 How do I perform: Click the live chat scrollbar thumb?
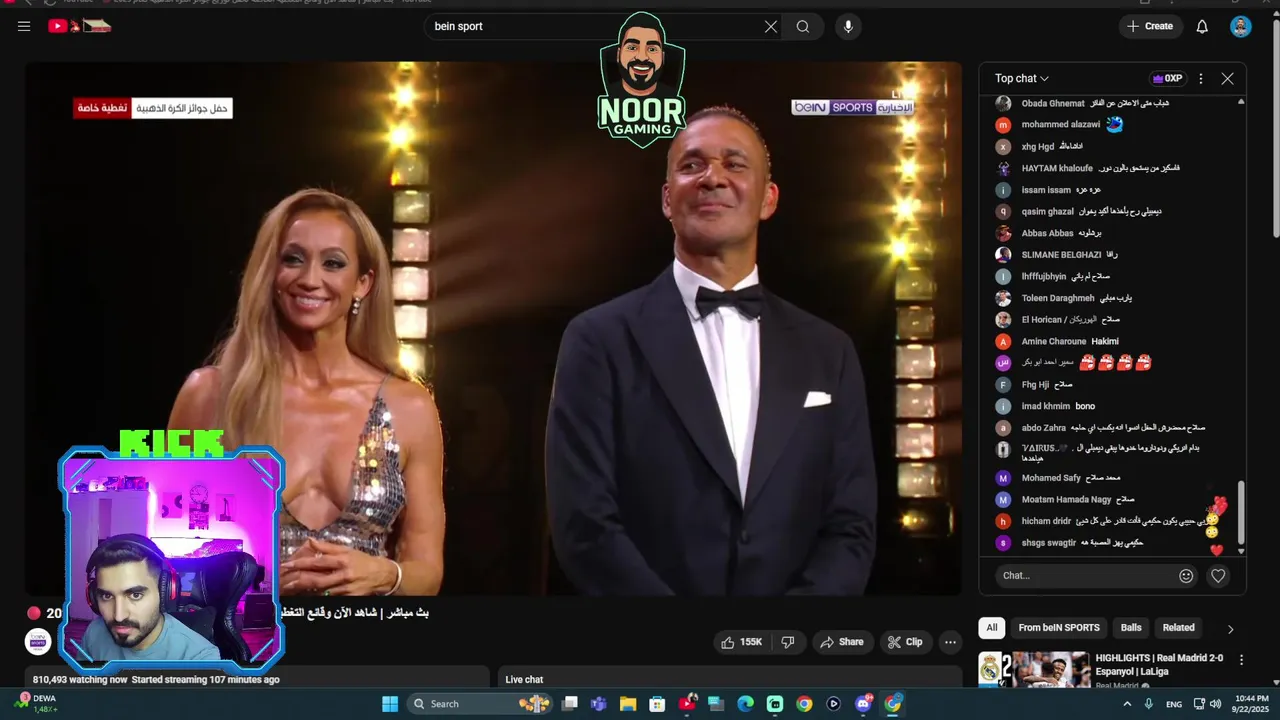point(1241,512)
